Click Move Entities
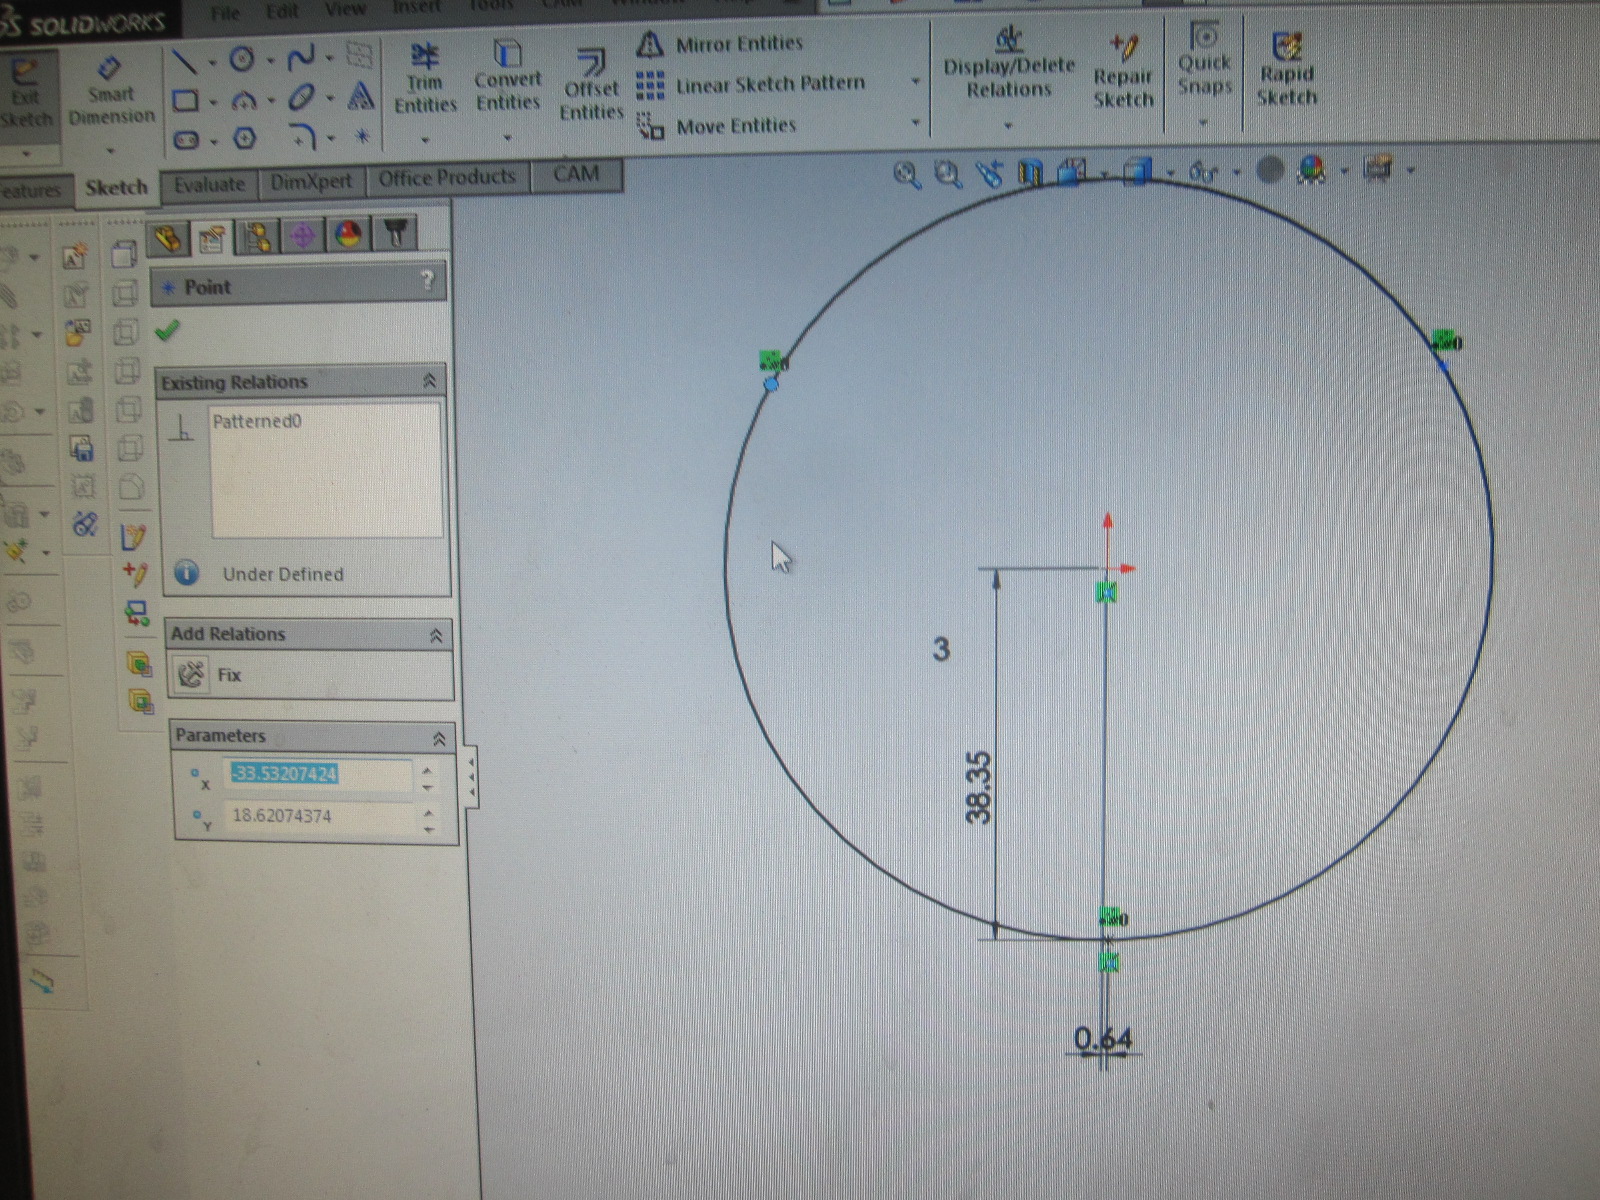The width and height of the screenshot is (1600, 1200). 717,126
